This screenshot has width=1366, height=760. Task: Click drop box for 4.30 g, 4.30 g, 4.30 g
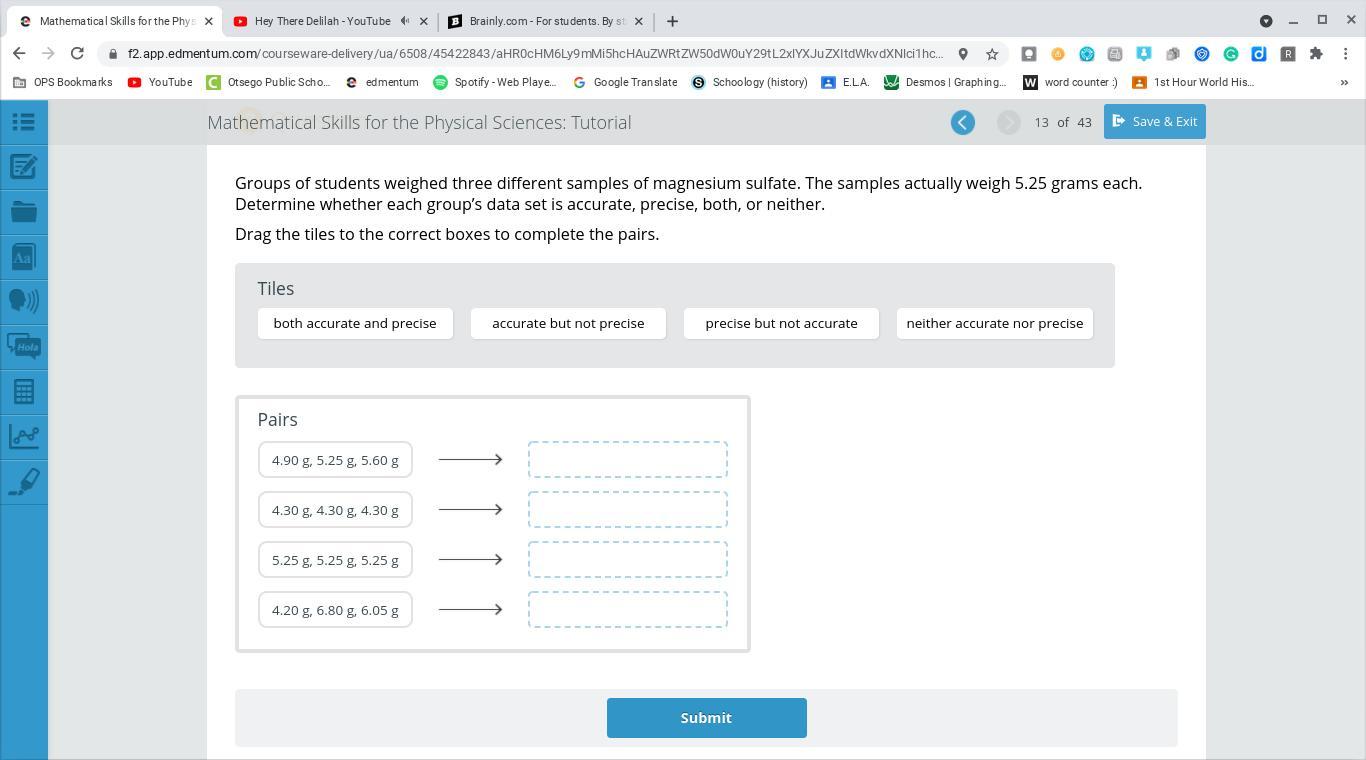click(x=628, y=510)
